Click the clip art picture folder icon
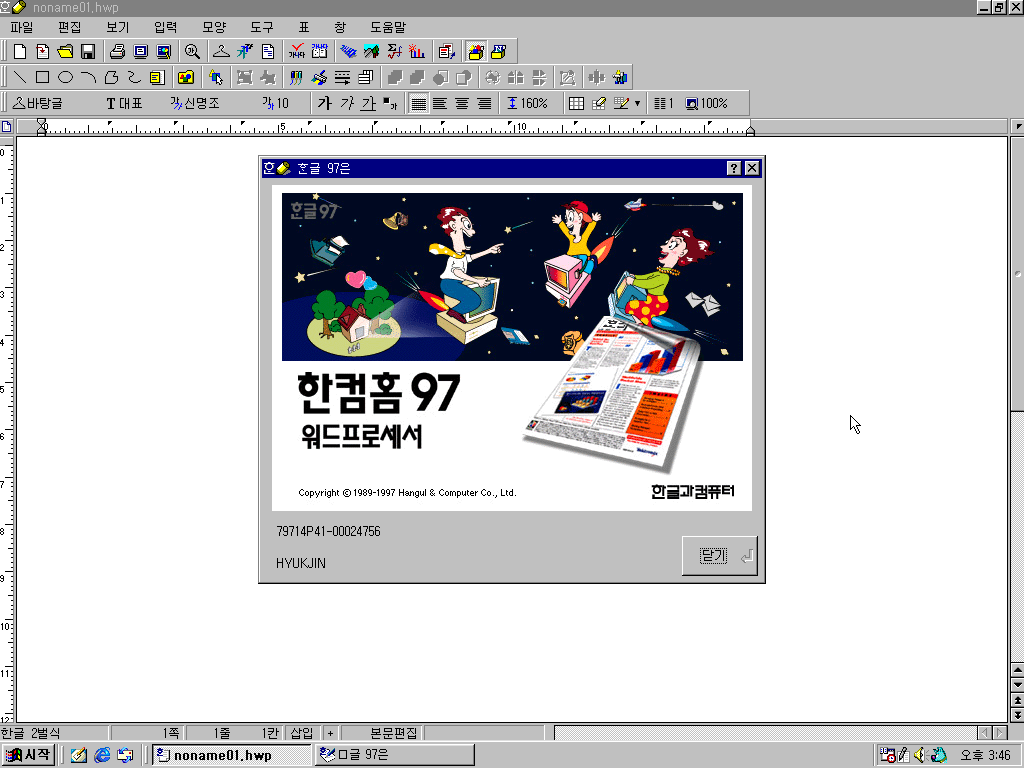 186,78
